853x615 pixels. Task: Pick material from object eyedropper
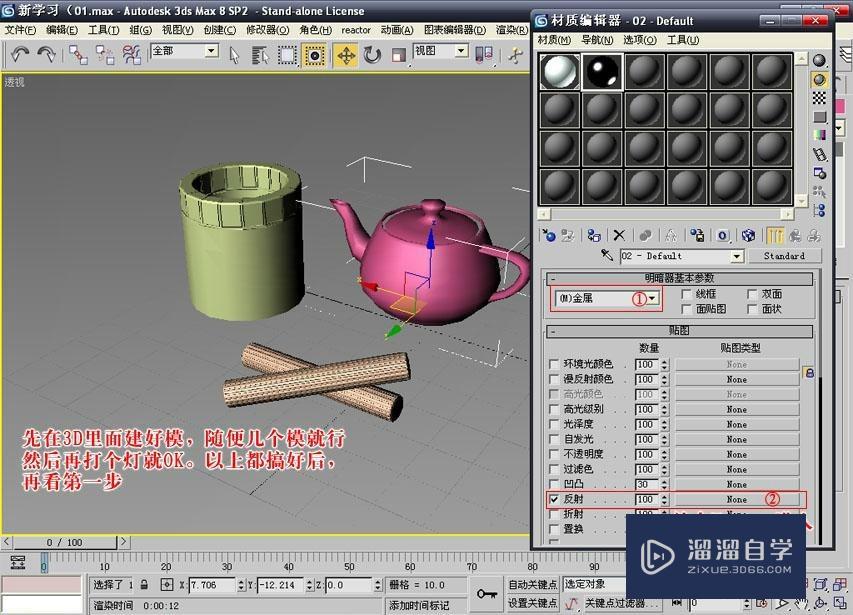607,256
